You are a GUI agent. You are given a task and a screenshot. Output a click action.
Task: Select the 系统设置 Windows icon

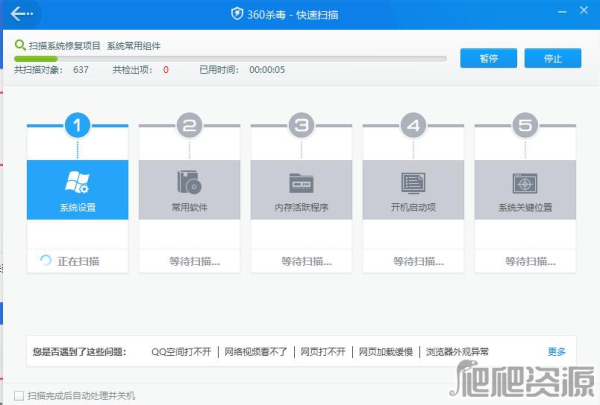tap(77, 182)
